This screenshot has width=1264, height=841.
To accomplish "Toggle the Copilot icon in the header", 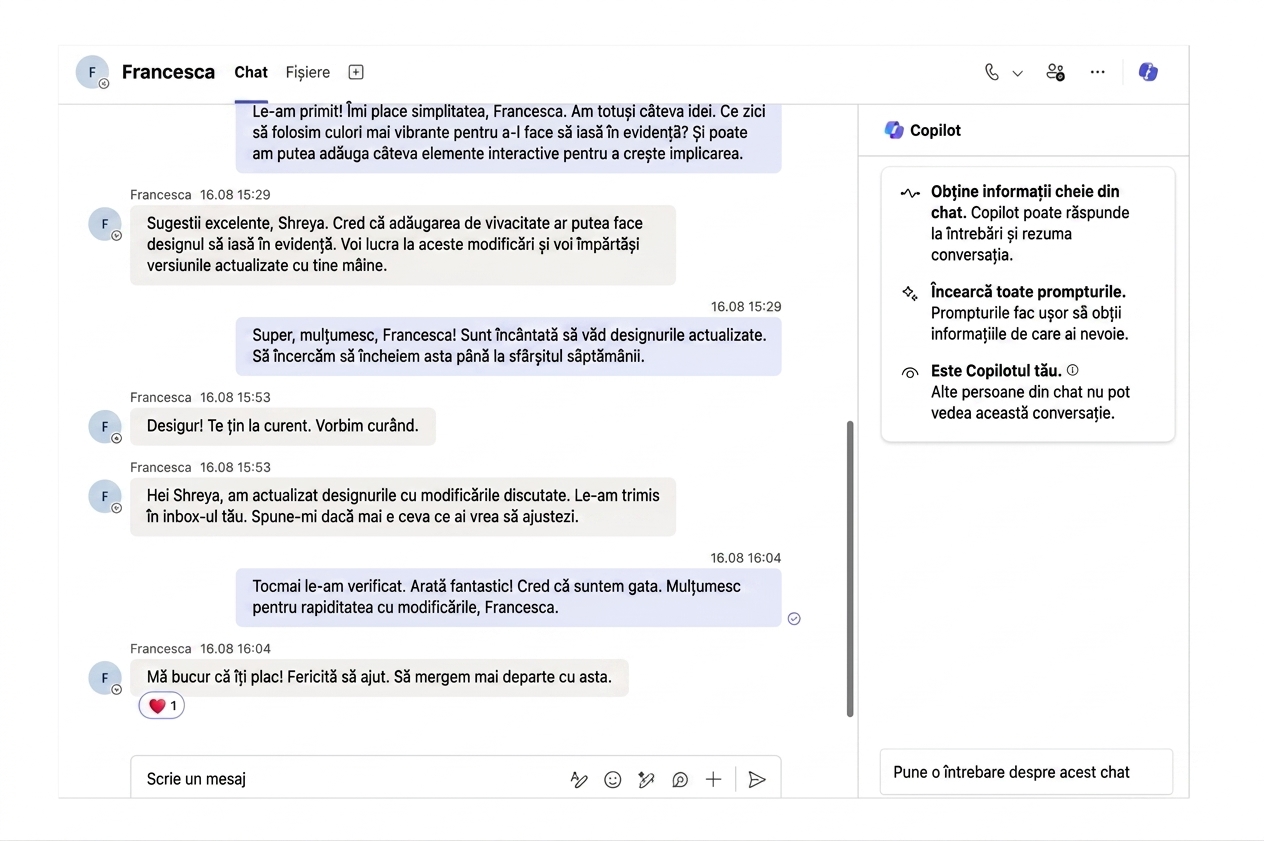I will pyautogui.click(x=1148, y=72).
